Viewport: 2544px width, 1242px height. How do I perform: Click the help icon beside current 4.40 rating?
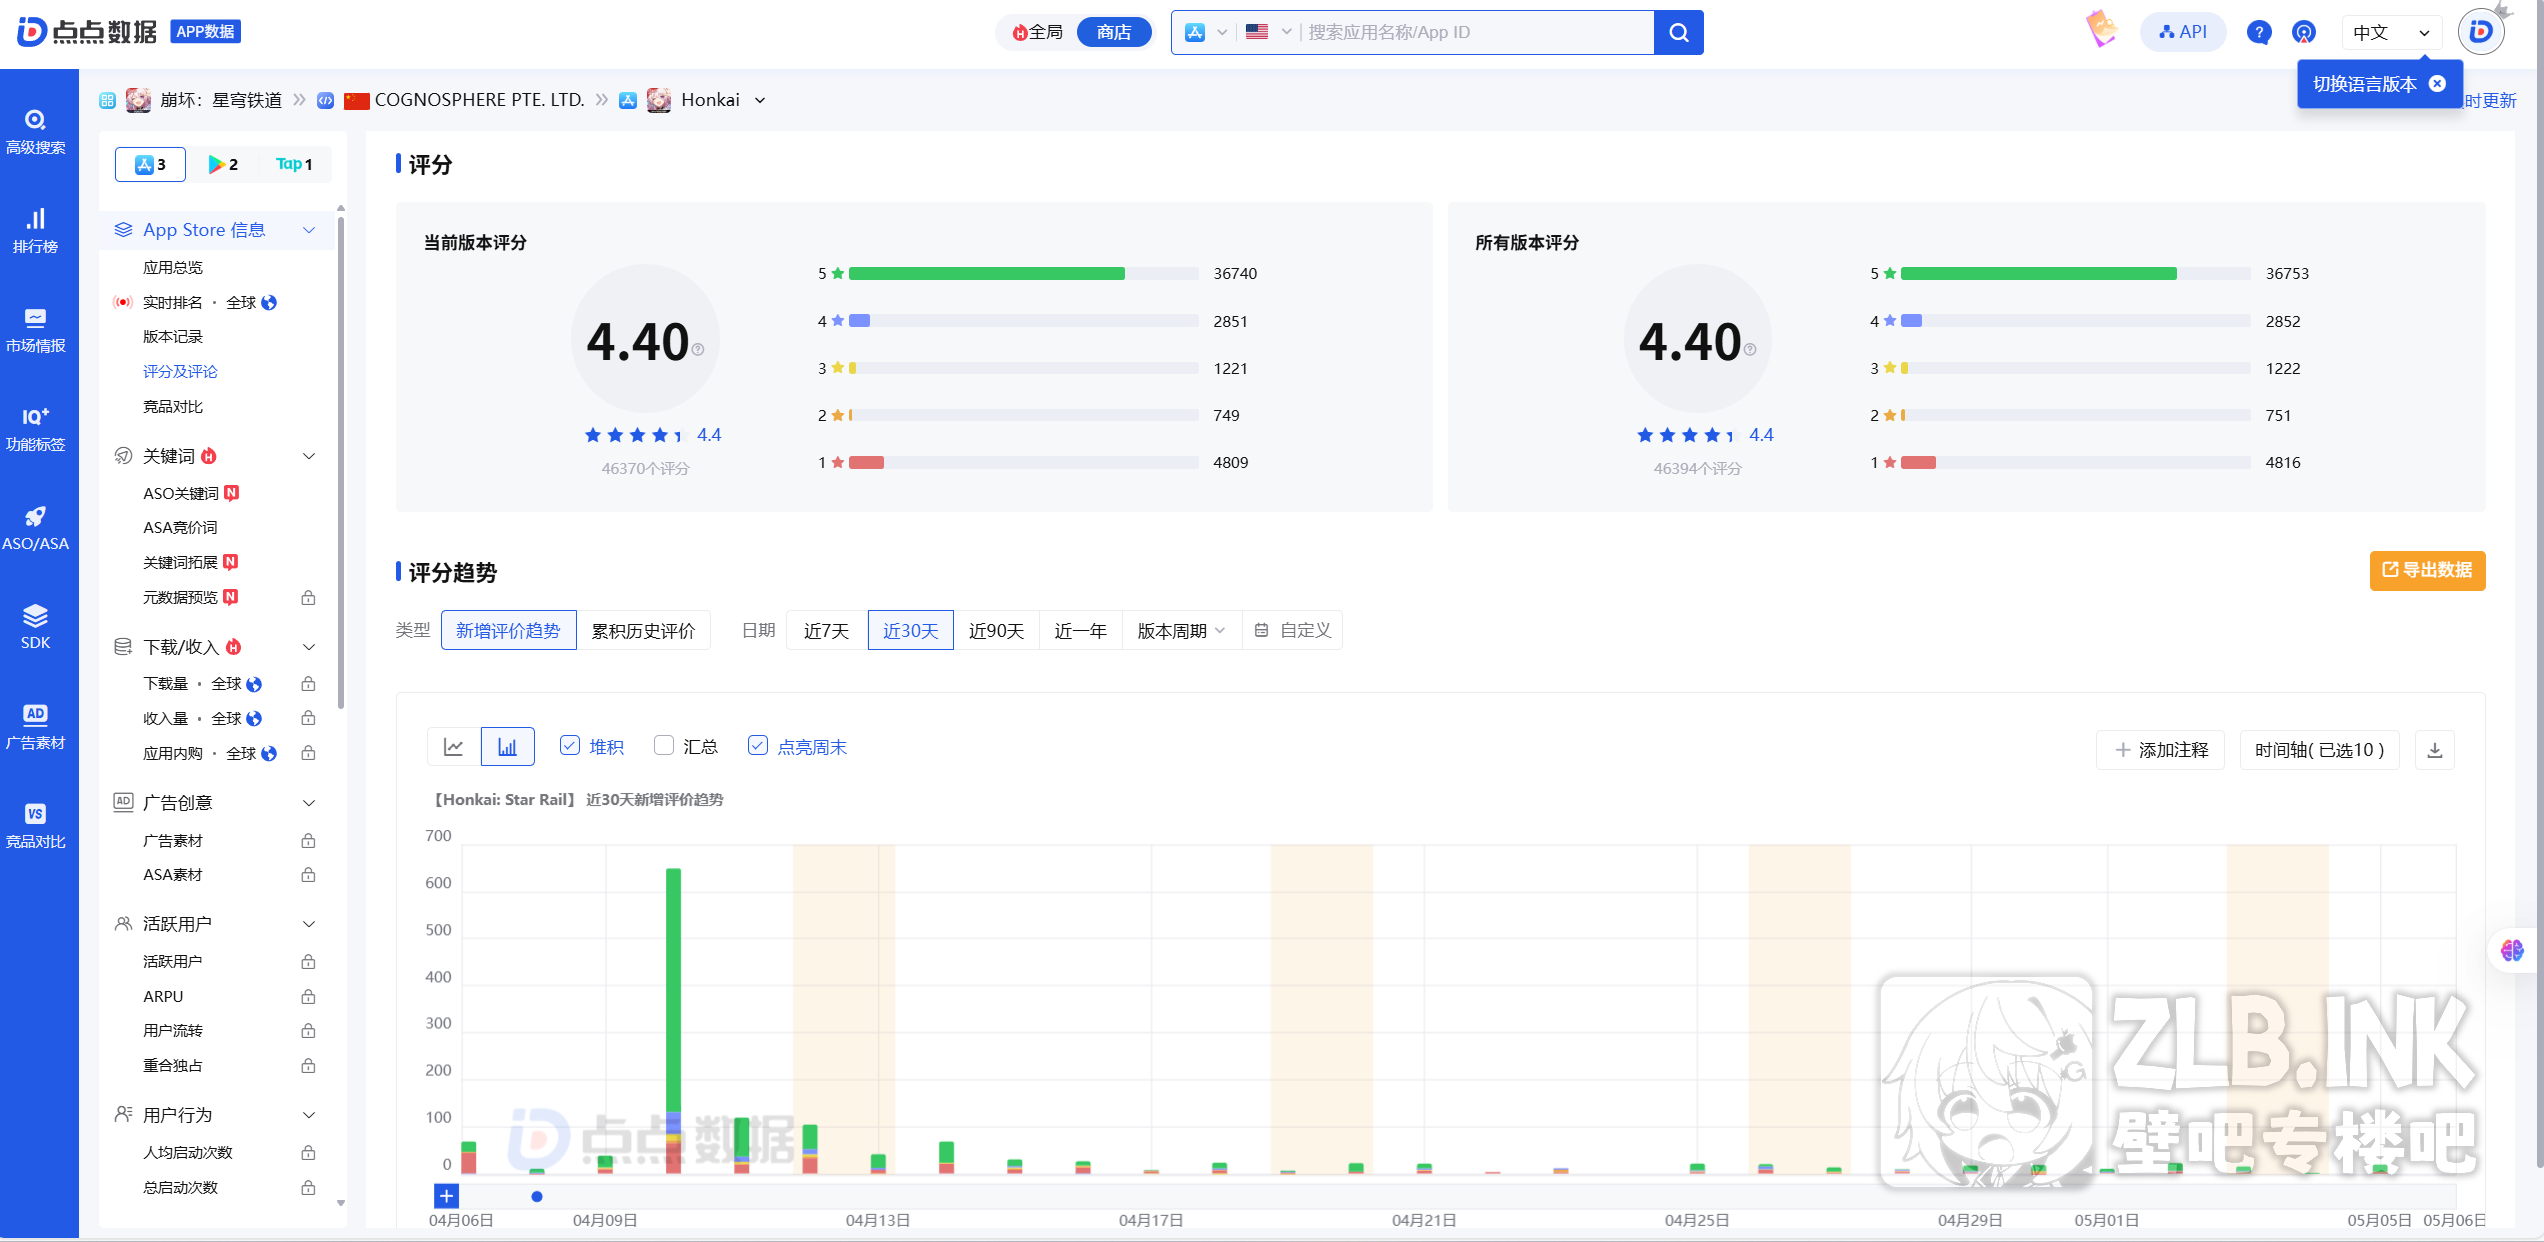tap(698, 349)
